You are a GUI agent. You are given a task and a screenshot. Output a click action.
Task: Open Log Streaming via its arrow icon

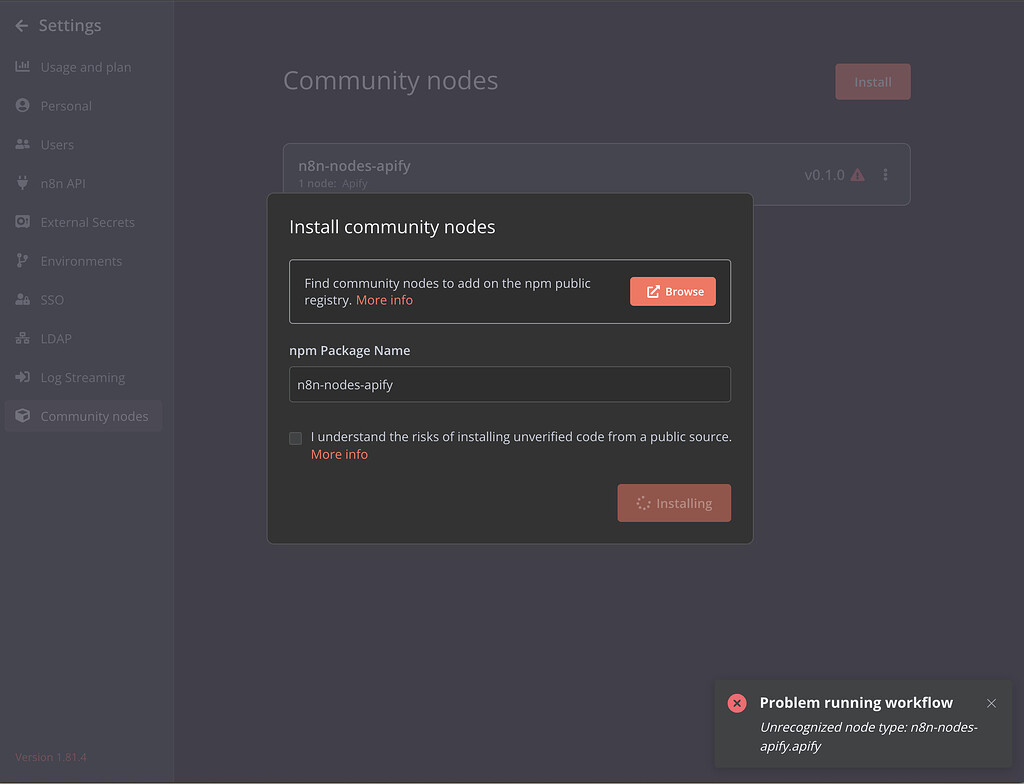22,377
